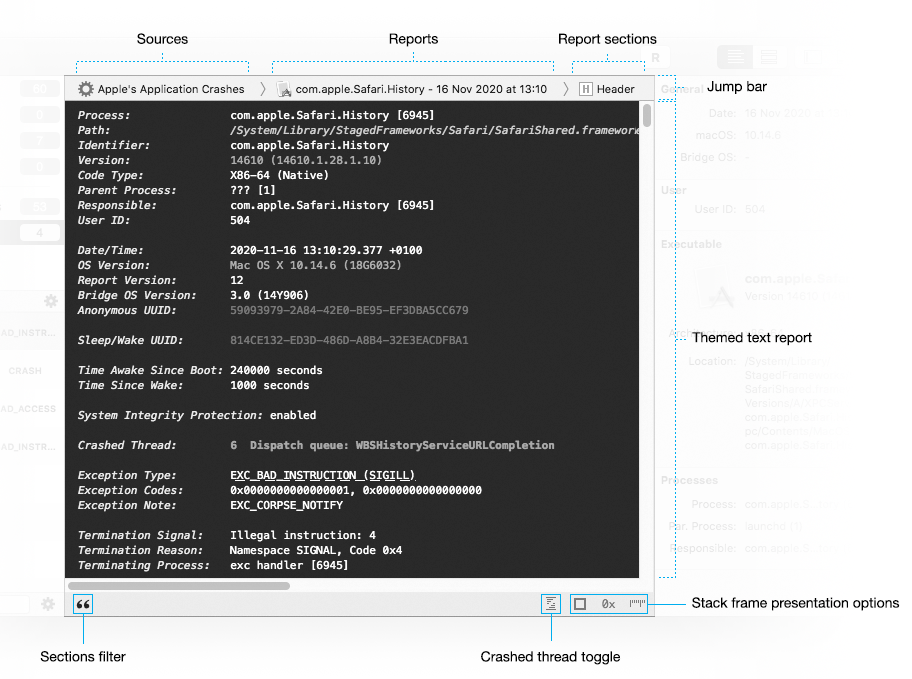Click the horizontal scrollbar thumb below the report
The height and width of the screenshot is (679, 912).
pos(179,586)
